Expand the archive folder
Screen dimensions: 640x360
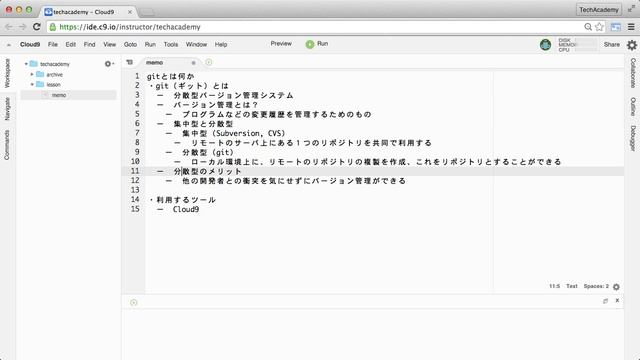pos(32,74)
